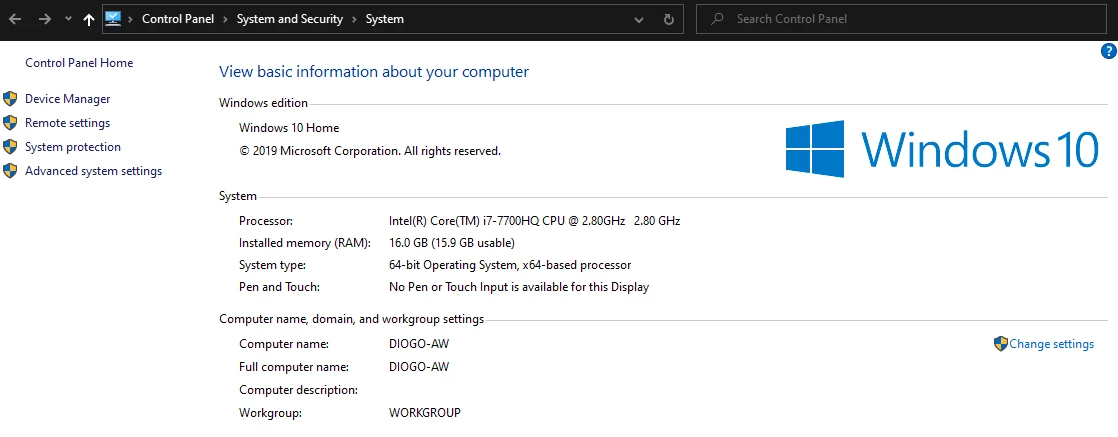Expand chevron between Control Panel and System and Security
The height and width of the screenshot is (437, 1118).
tap(225, 19)
